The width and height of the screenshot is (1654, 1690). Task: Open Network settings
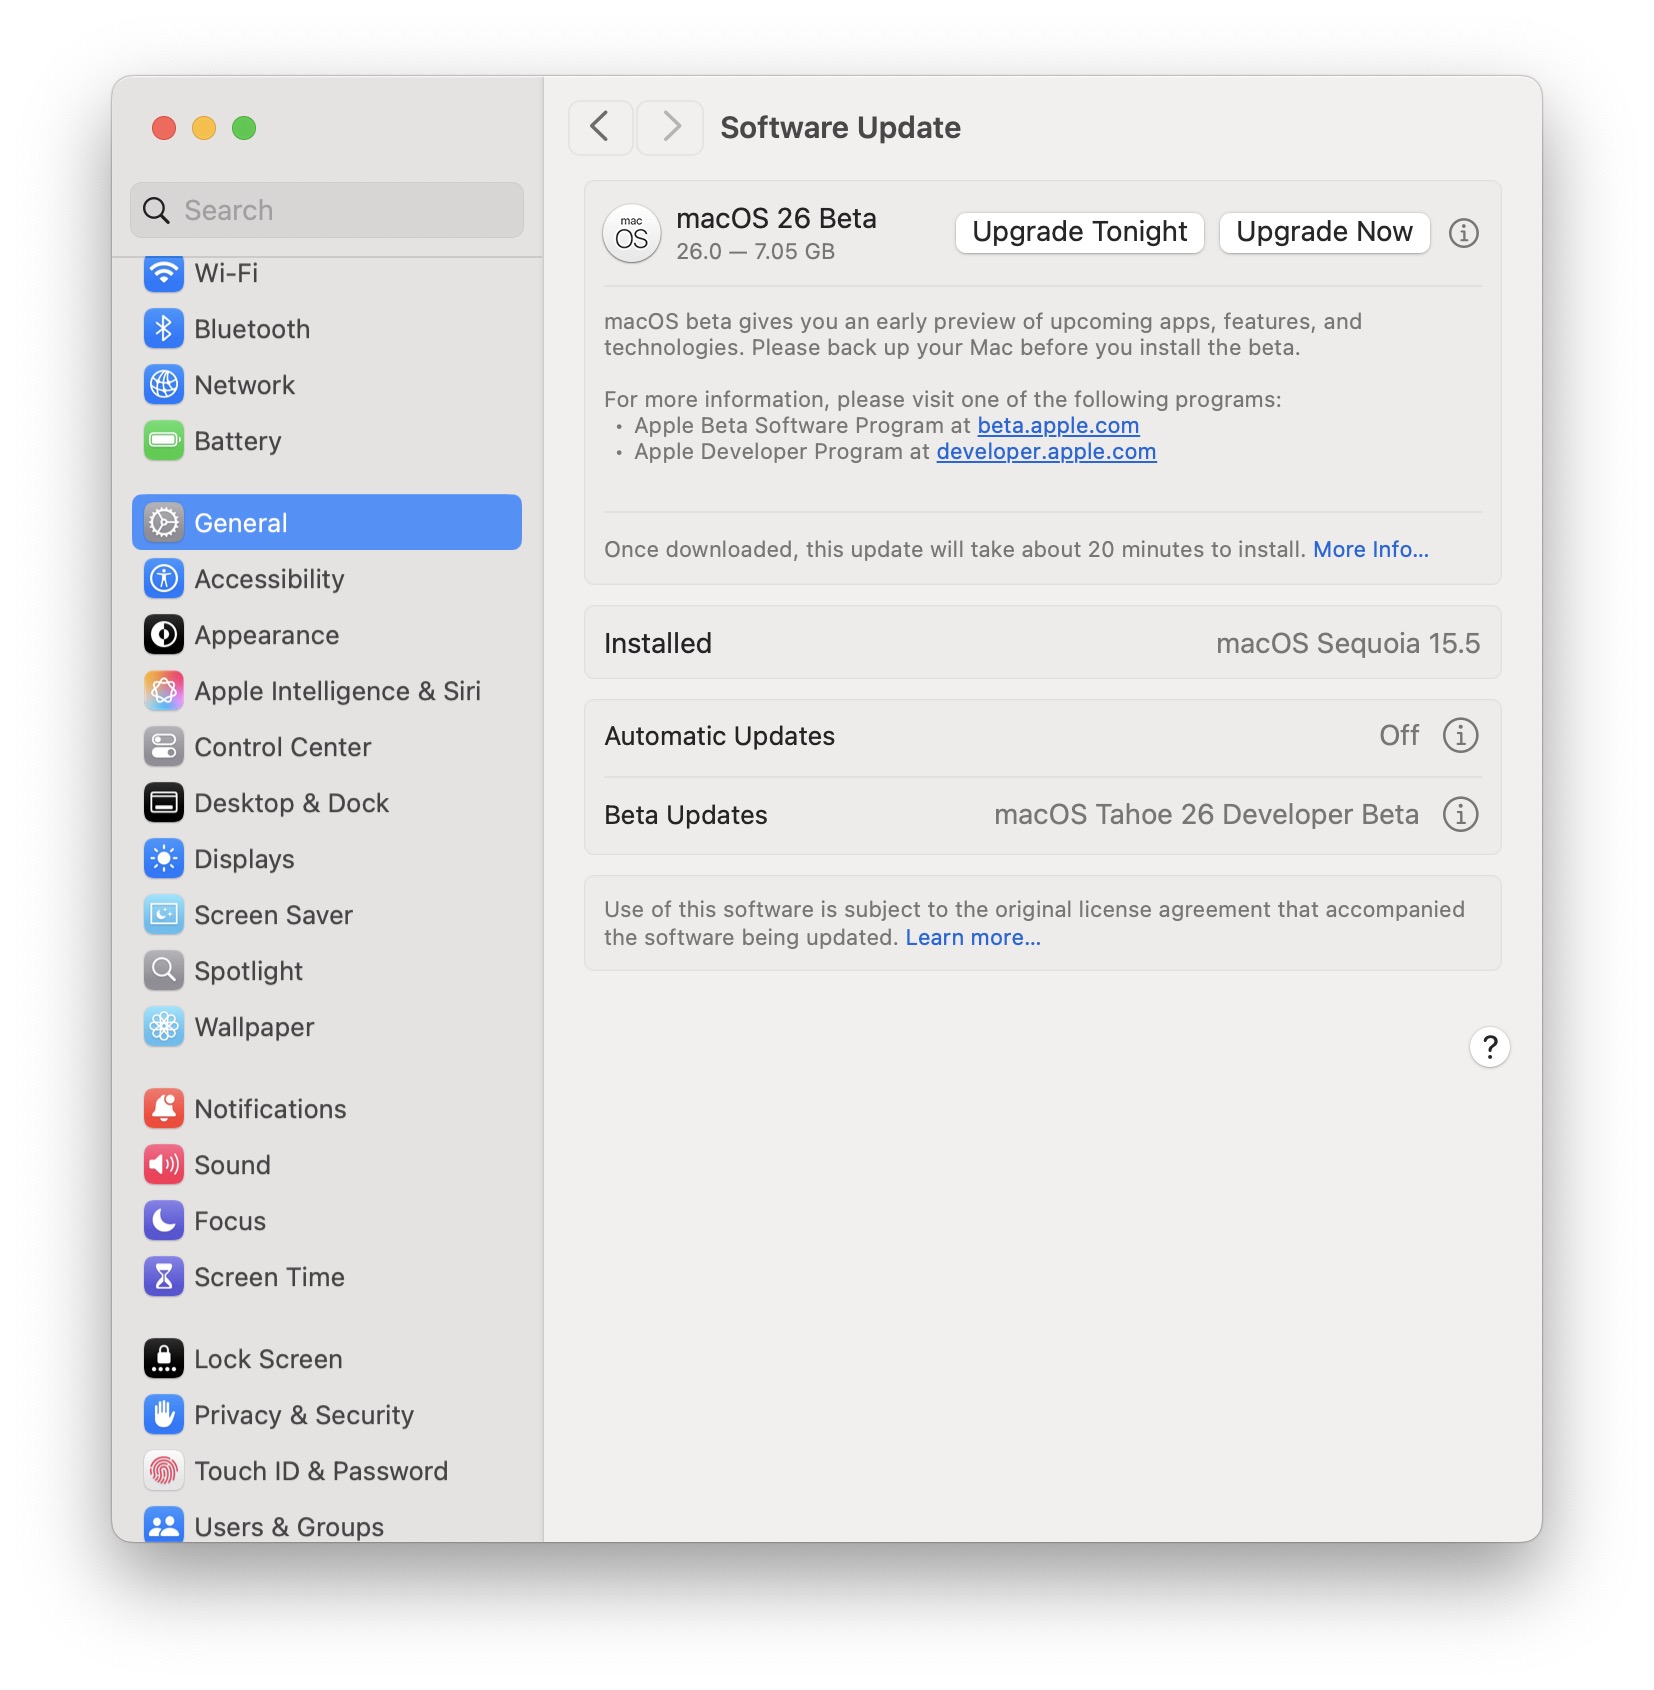pyautogui.click(x=244, y=385)
